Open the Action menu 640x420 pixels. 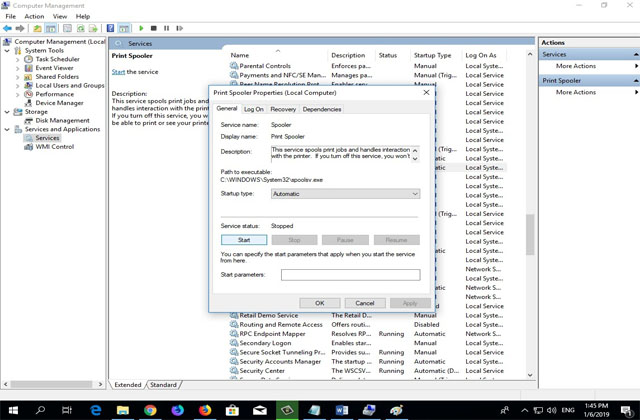[34, 16]
